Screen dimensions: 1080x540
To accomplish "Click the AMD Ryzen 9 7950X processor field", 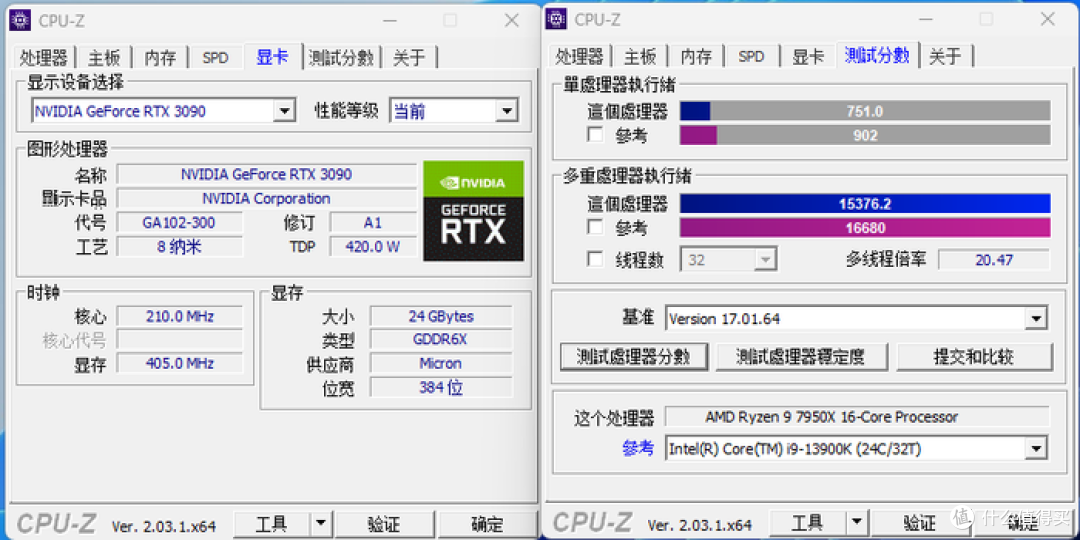I will 858,417.
